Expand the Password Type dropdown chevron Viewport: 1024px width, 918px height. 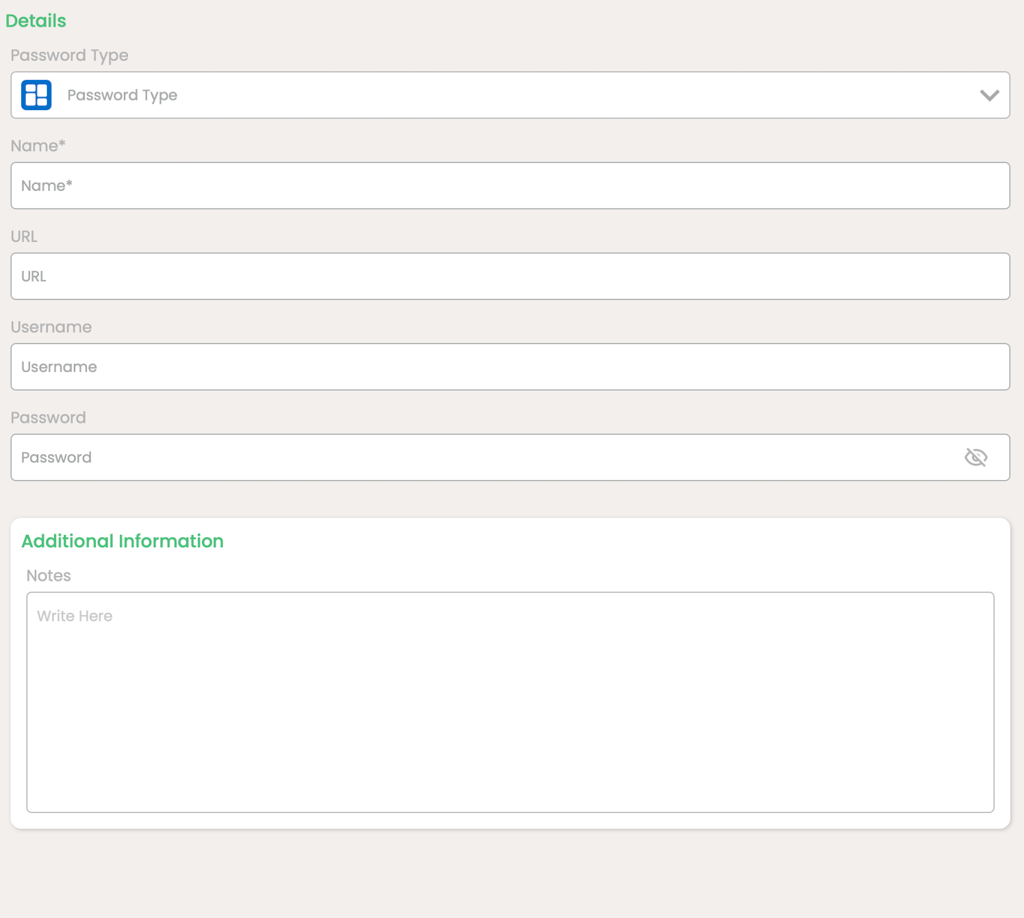coord(989,95)
